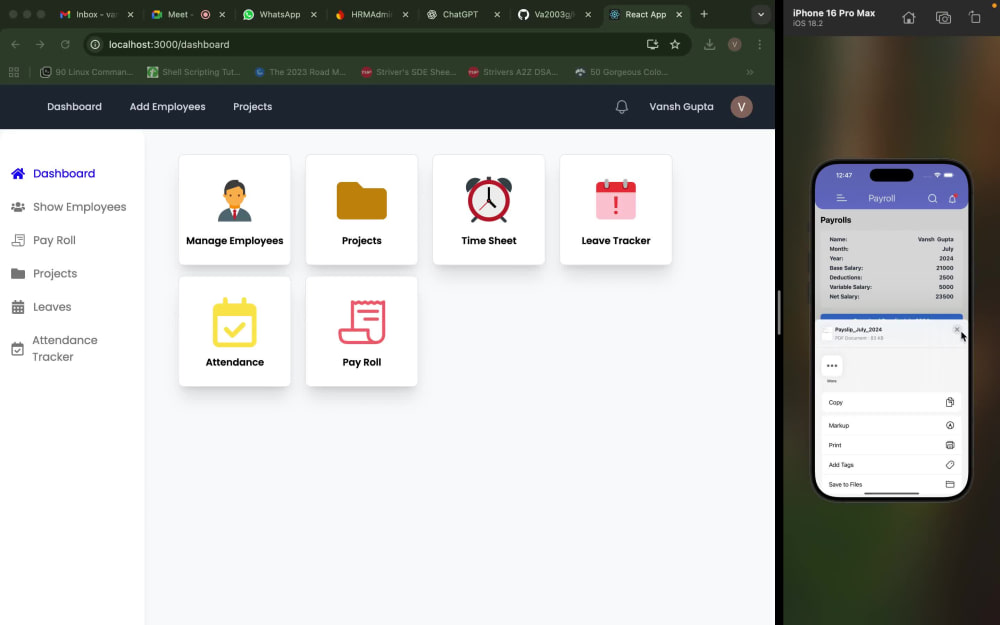This screenshot has height=625, width=1000.
Task: Switch to the HRMAdmin browser tab
Action: pyautogui.click(x=370, y=14)
